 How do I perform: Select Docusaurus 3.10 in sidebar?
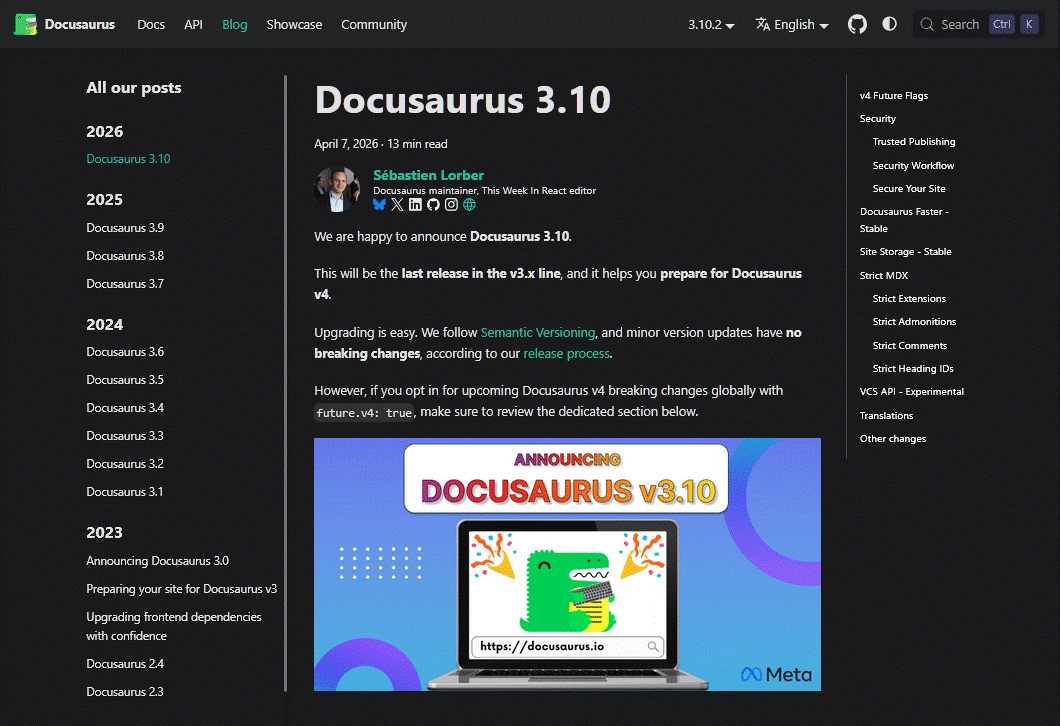pos(128,159)
